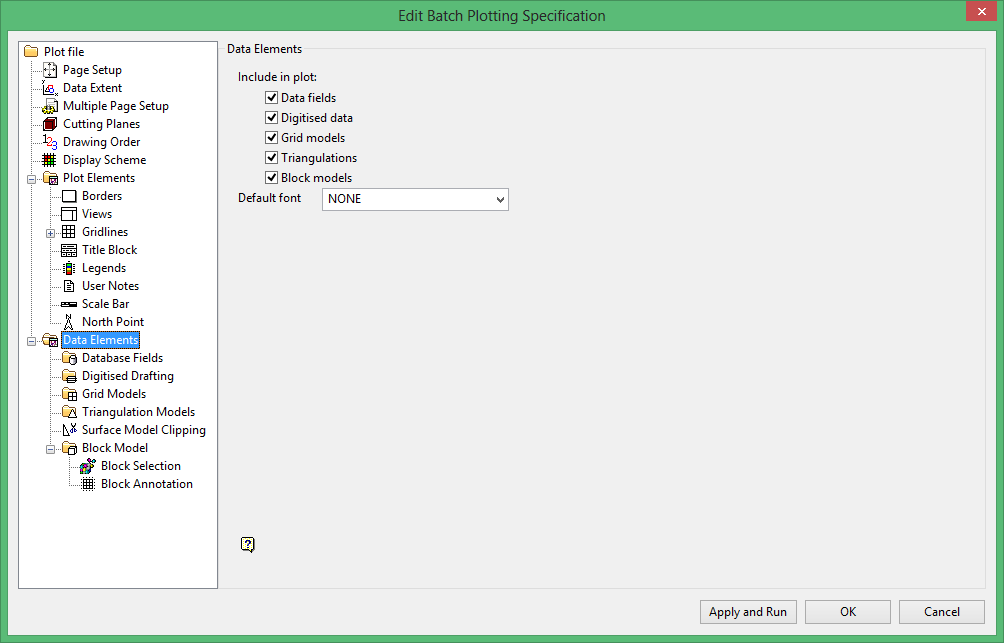Select Data Extent in the tree

point(92,88)
